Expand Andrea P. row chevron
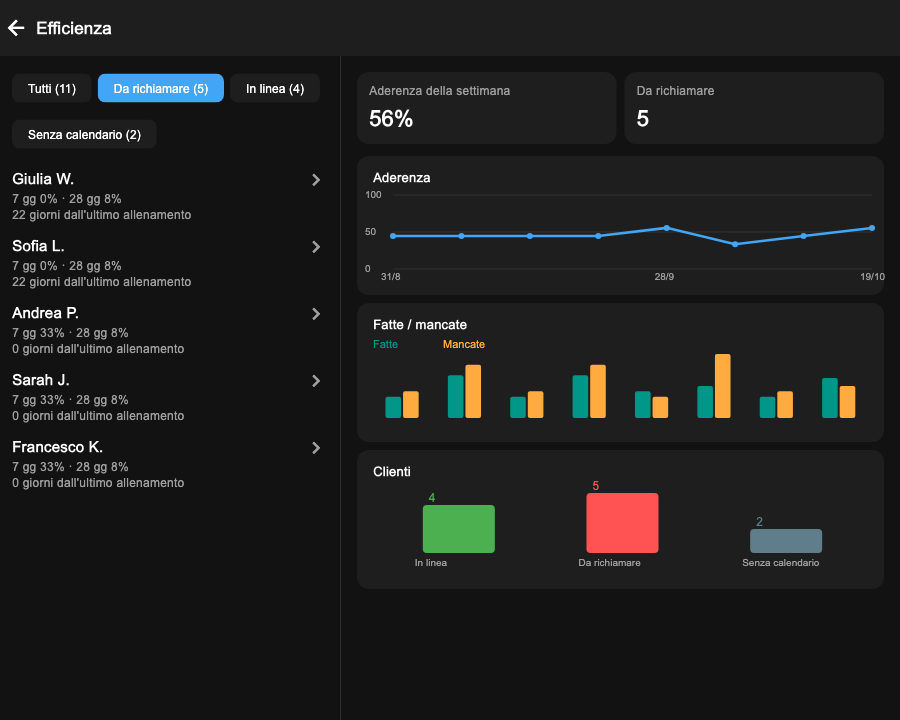Viewport: 900px width, 720px height. click(316, 314)
